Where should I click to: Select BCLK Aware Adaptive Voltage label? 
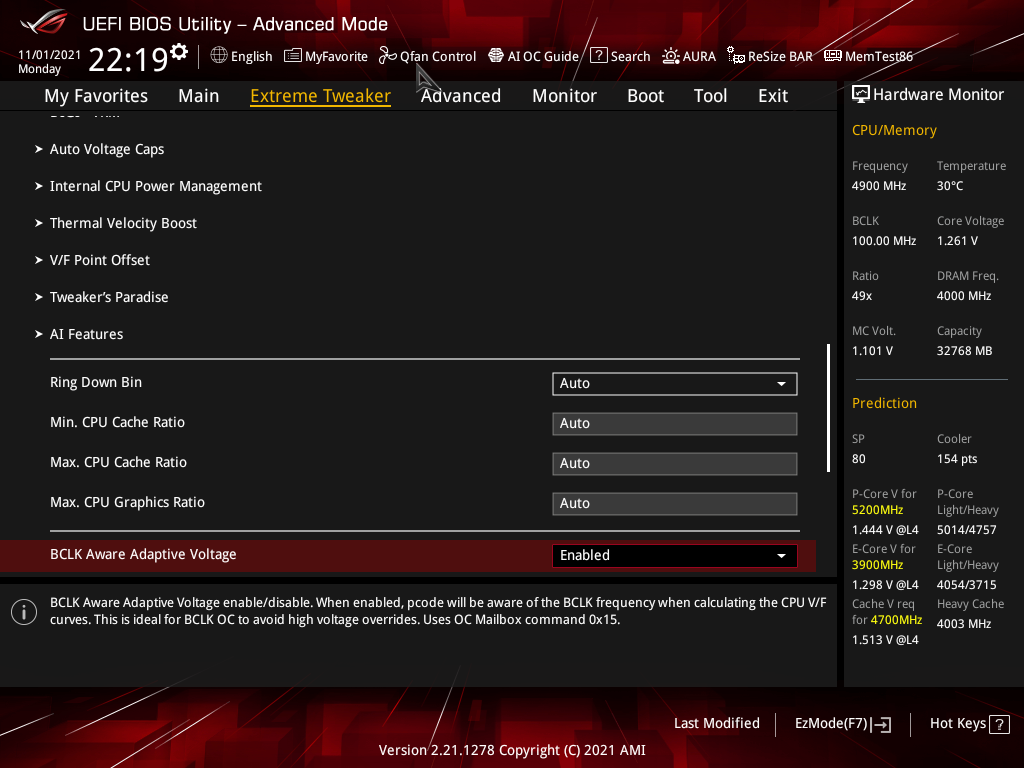point(143,554)
